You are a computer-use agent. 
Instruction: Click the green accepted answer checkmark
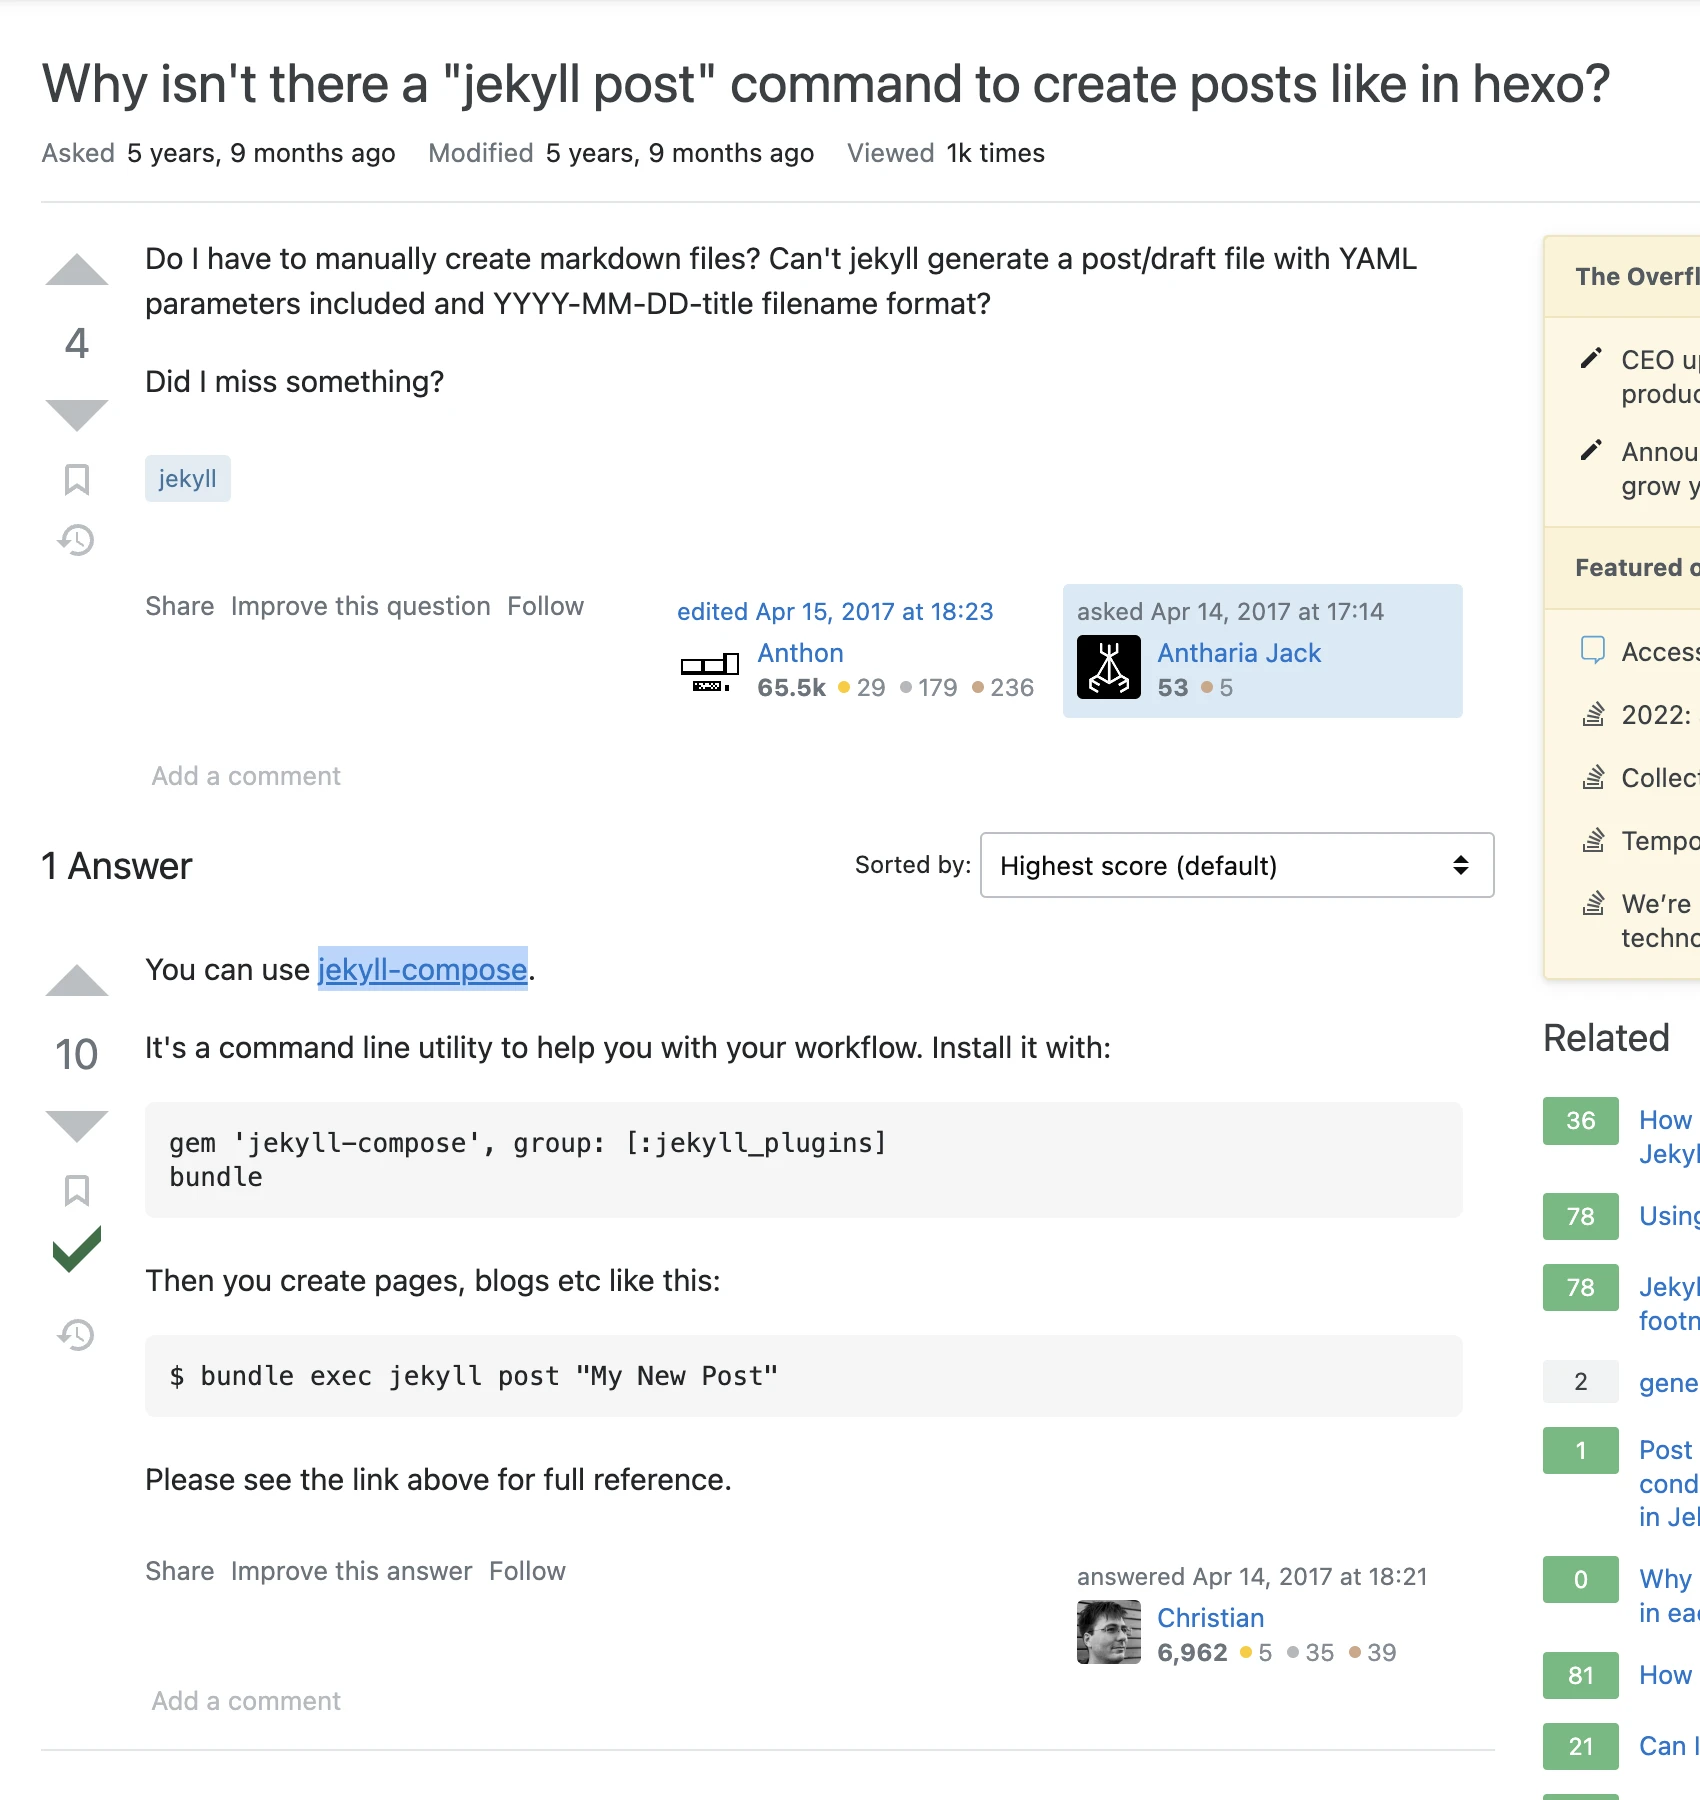(77, 1249)
